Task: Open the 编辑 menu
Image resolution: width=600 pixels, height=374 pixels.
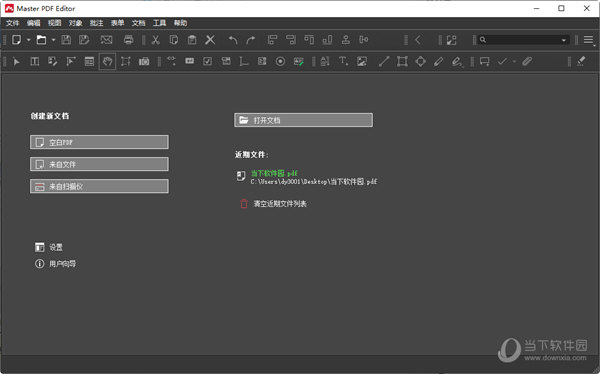Action: pos(33,23)
